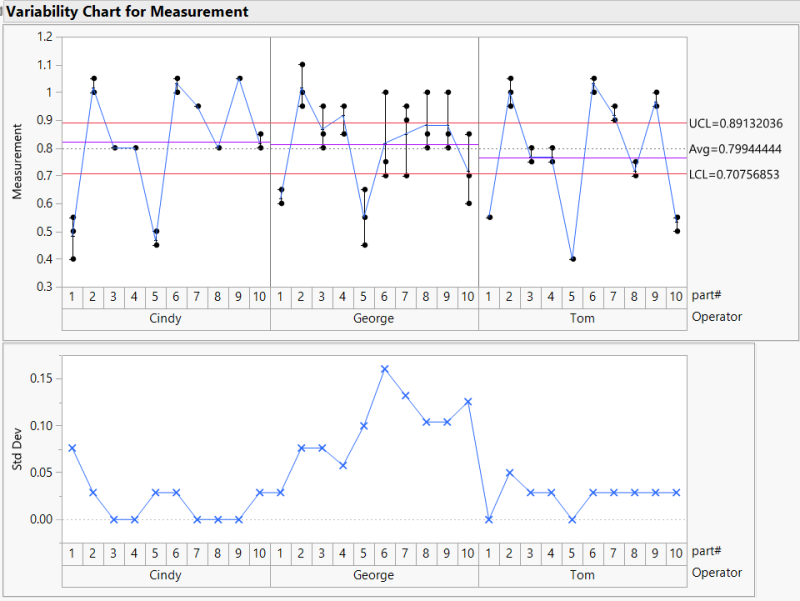The height and width of the screenshot is (601, 800).
Task: Click the Tom group label under the variability chart
Action: coord(581,318)
